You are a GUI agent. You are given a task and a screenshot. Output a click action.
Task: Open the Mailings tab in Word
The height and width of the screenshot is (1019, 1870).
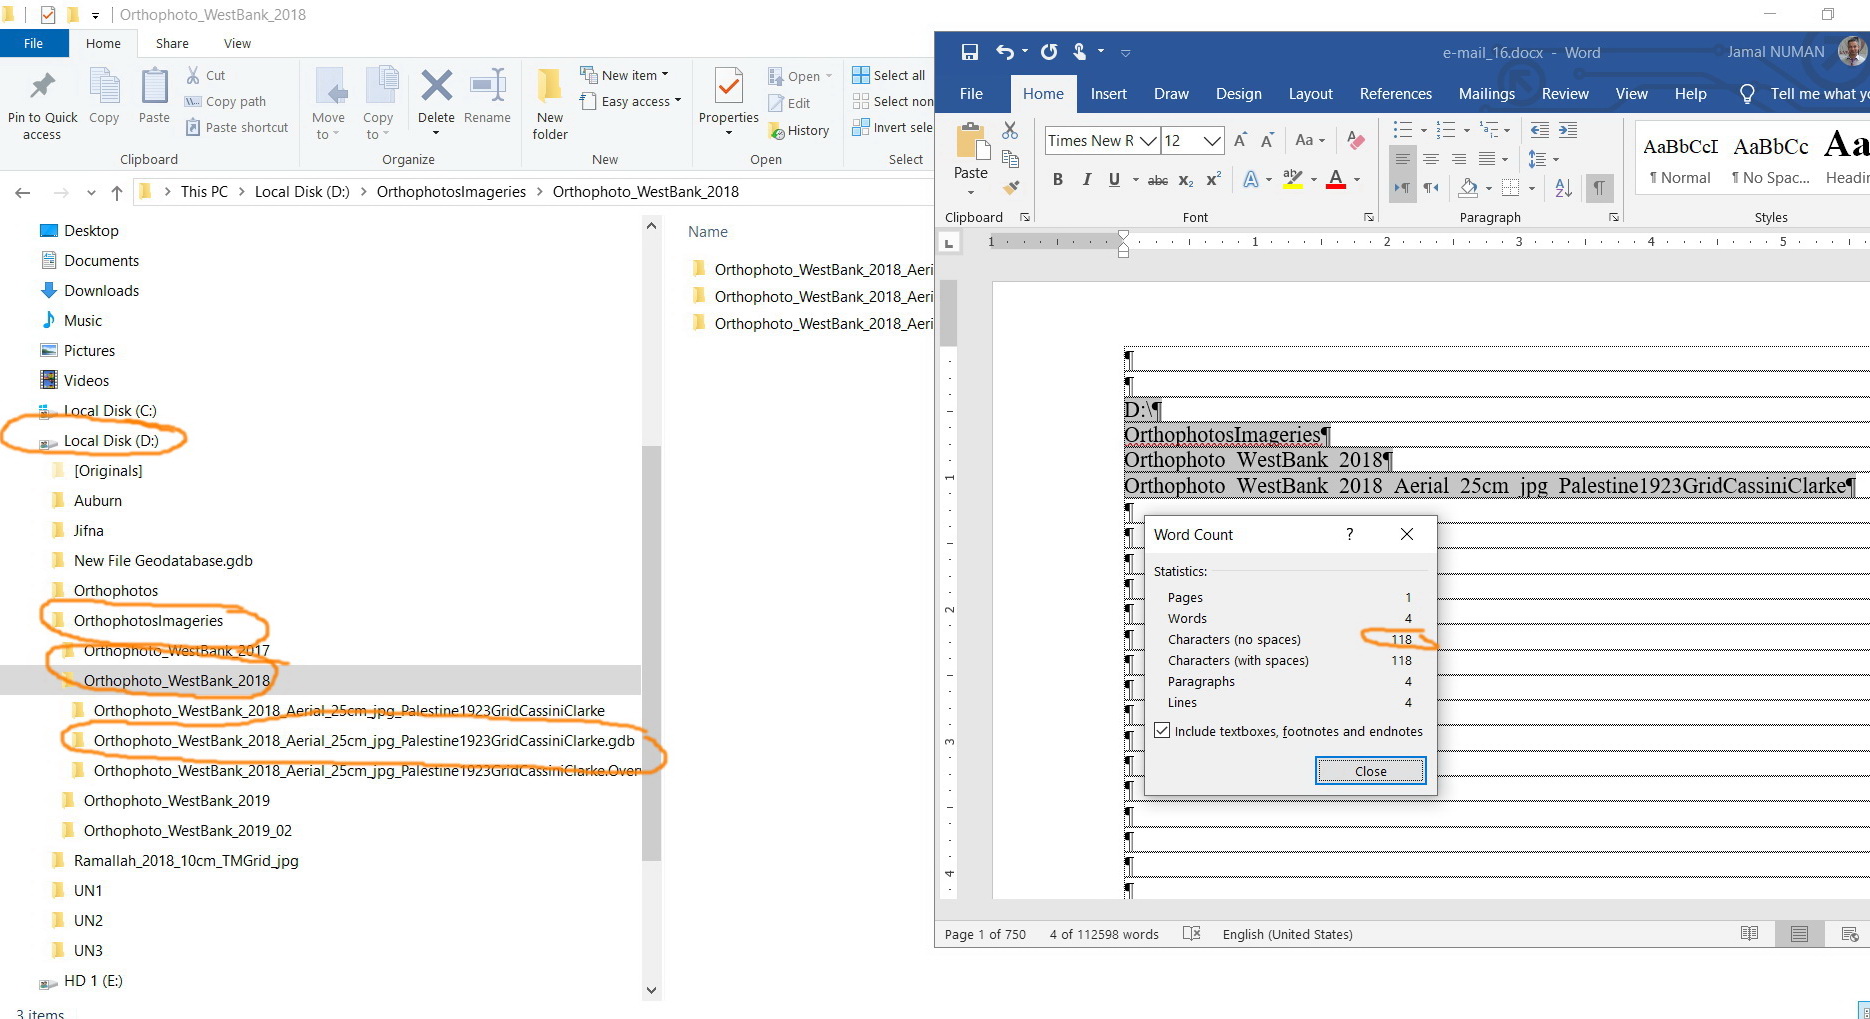pyautogui.click(x=1486, y=94)
